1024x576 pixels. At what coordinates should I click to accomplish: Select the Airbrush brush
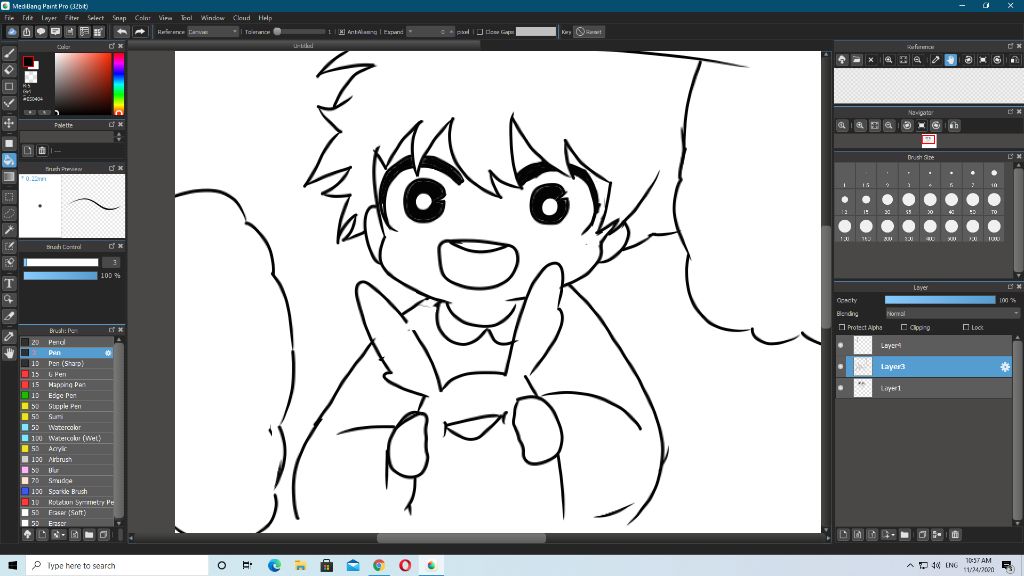click(x=67, y=459)
